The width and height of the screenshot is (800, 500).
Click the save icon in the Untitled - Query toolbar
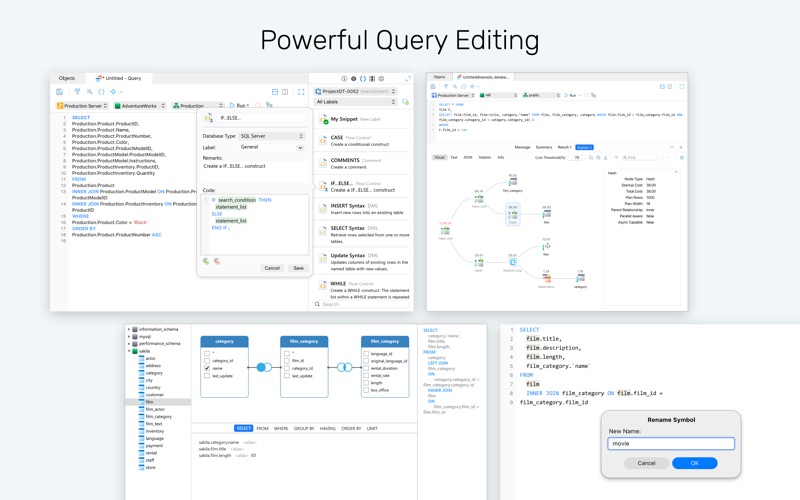coord(60,92)
